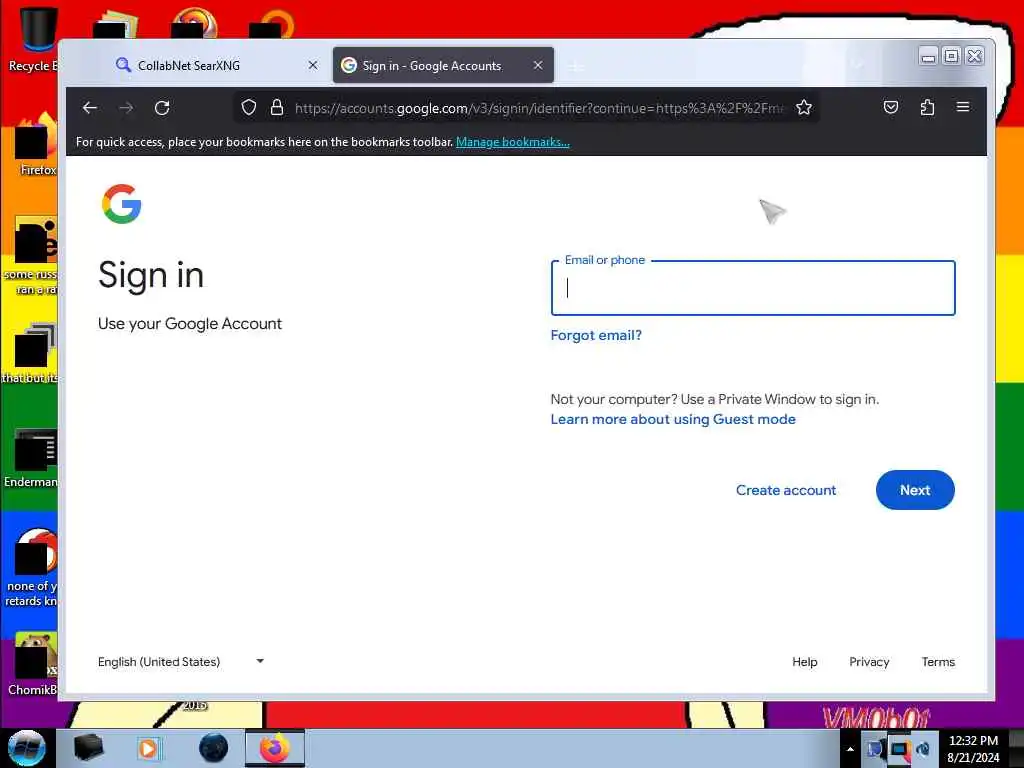The width and height of the screenshot is (1024, 768).
Task: Click the Forgot email? link
Action: pos(596,335)
